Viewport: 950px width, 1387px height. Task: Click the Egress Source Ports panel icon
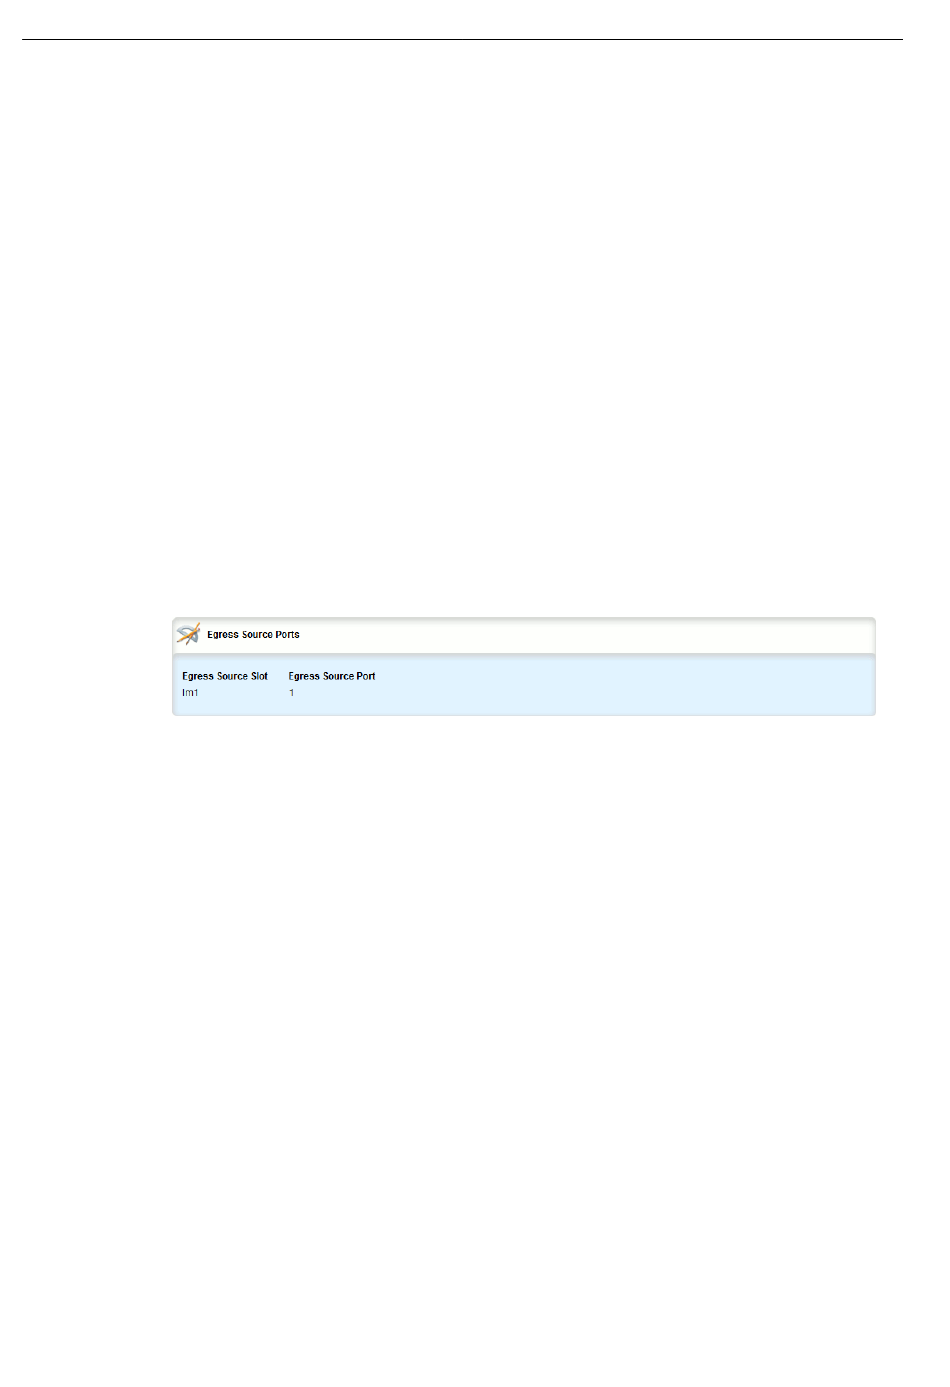pyautogui.click(x=188, y=635)
